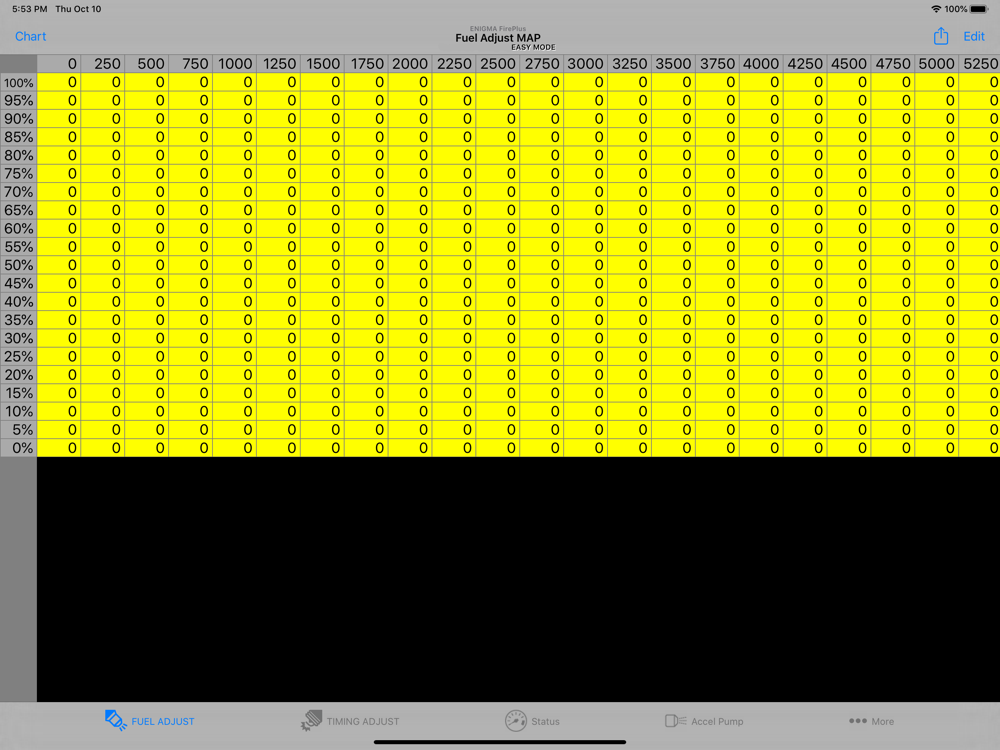Tap the share icon in top bar

coord(941,36)
